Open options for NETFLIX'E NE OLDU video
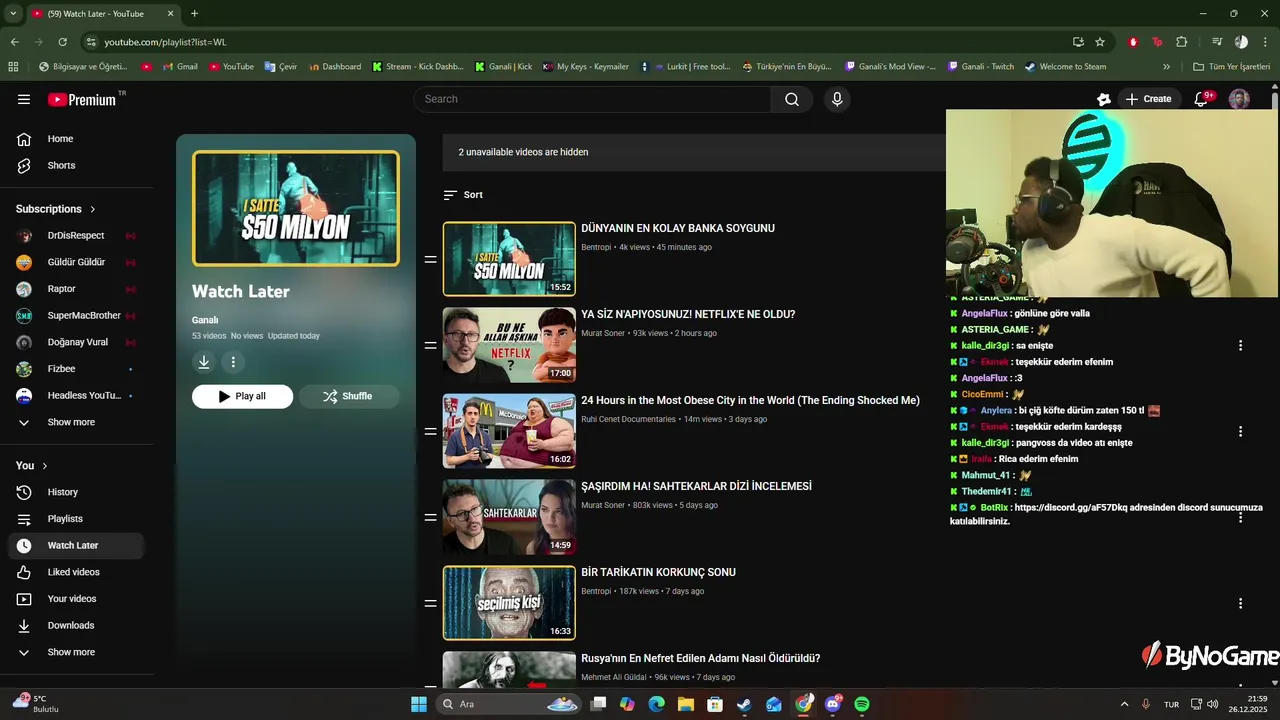1280x720 pixels. pos(1240,345)
